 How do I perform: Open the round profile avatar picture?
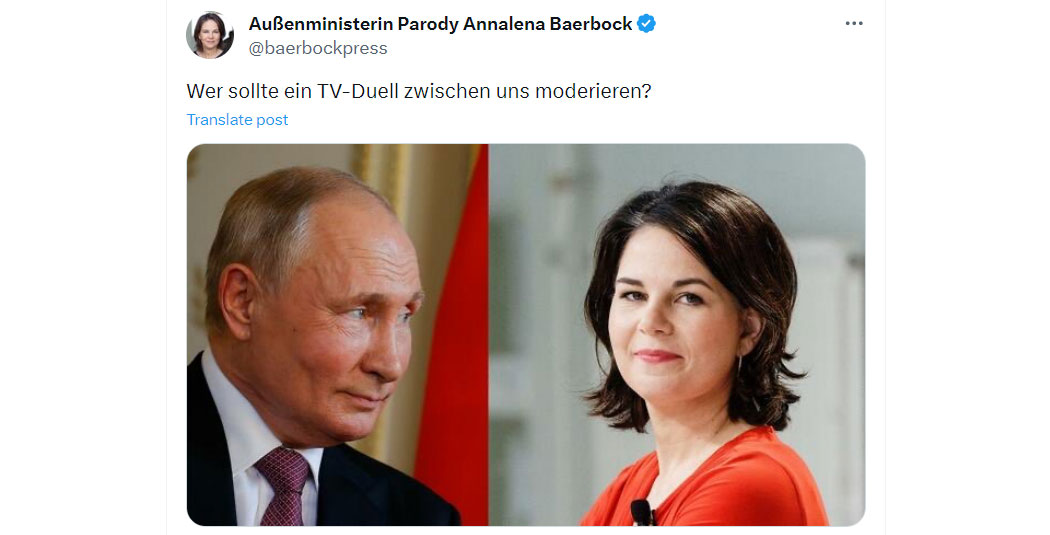point(210,35)
